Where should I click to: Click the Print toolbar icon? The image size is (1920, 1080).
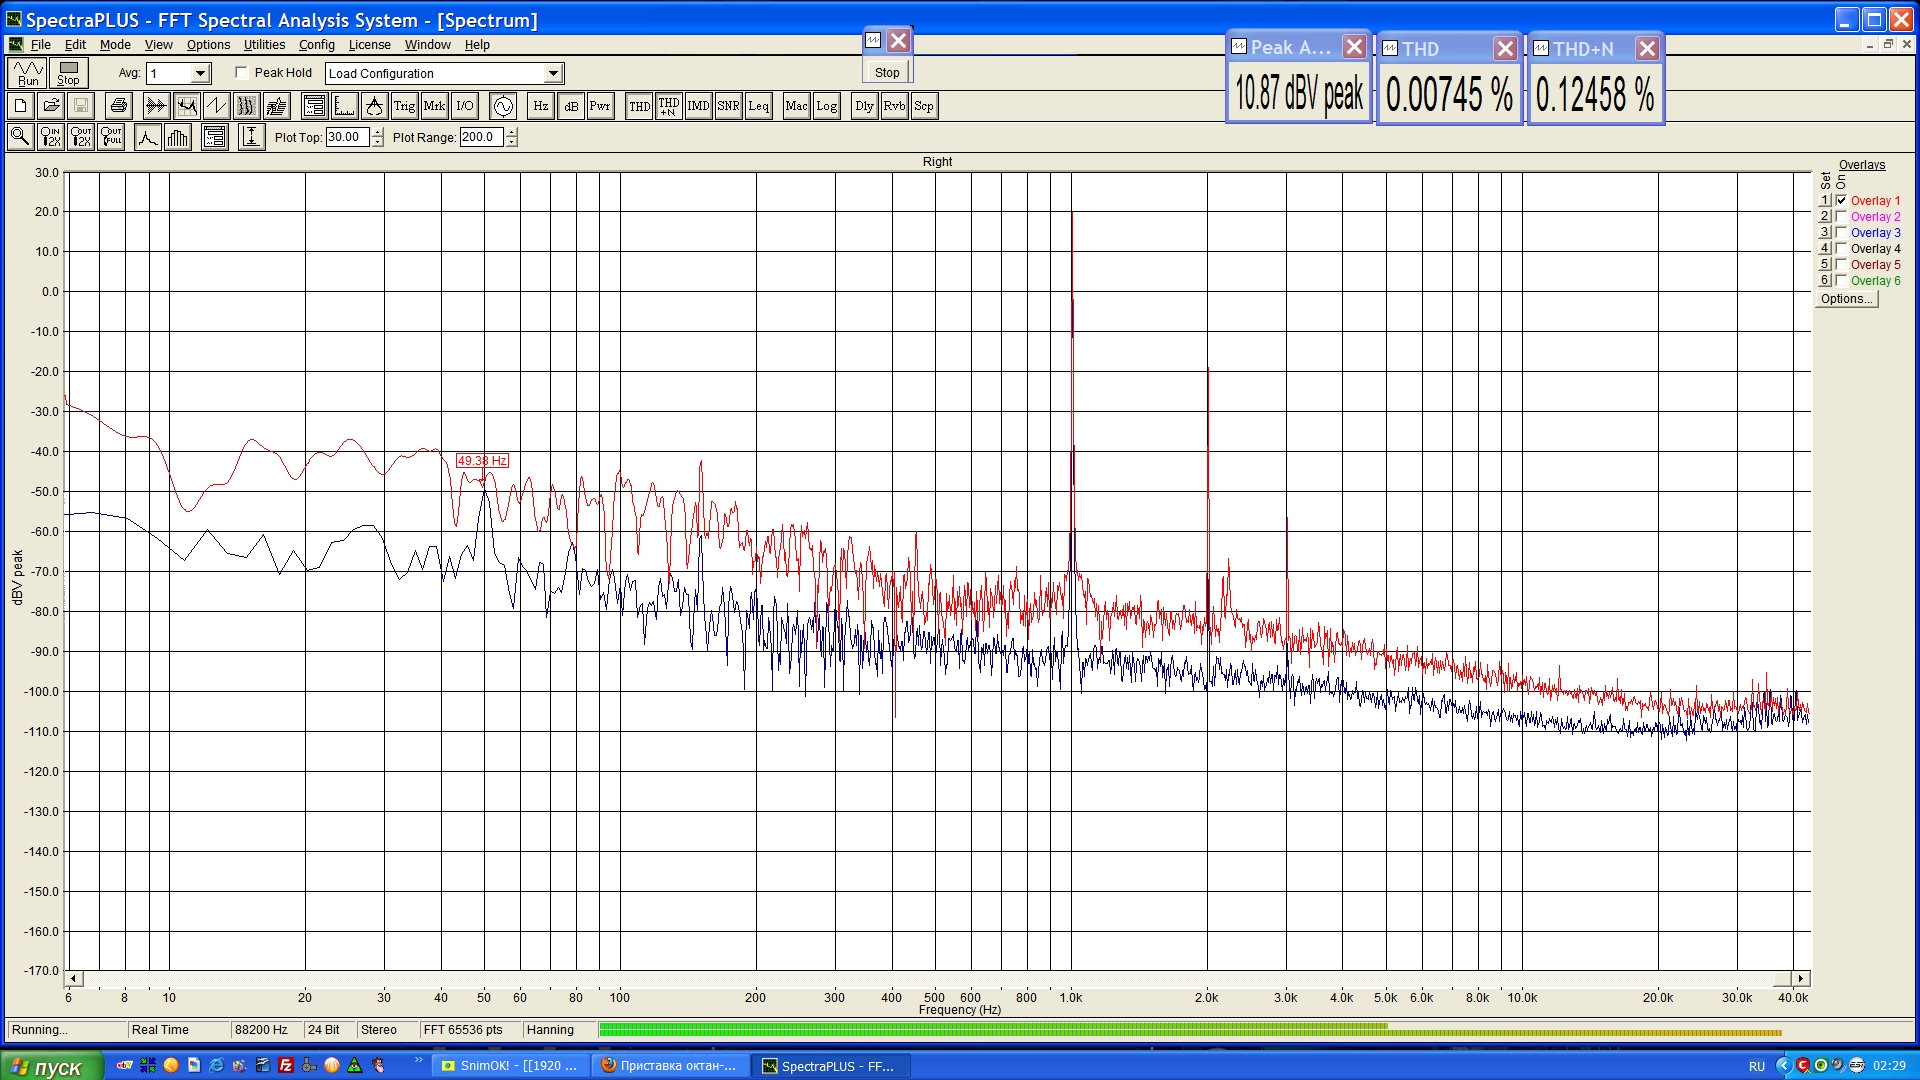pos(118,106)
